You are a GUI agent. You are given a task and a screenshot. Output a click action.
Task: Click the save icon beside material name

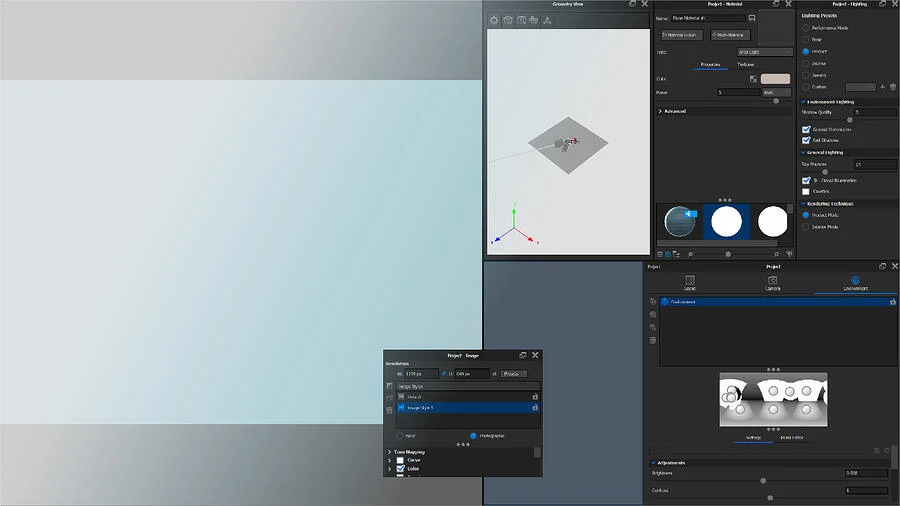751,18
